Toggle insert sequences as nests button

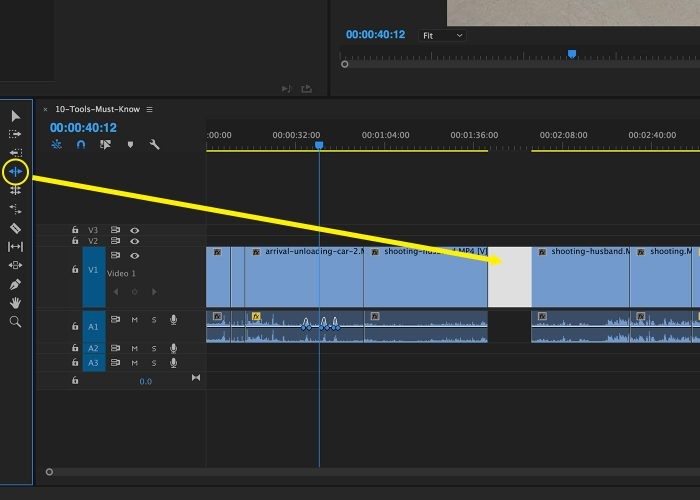(57, 144)
